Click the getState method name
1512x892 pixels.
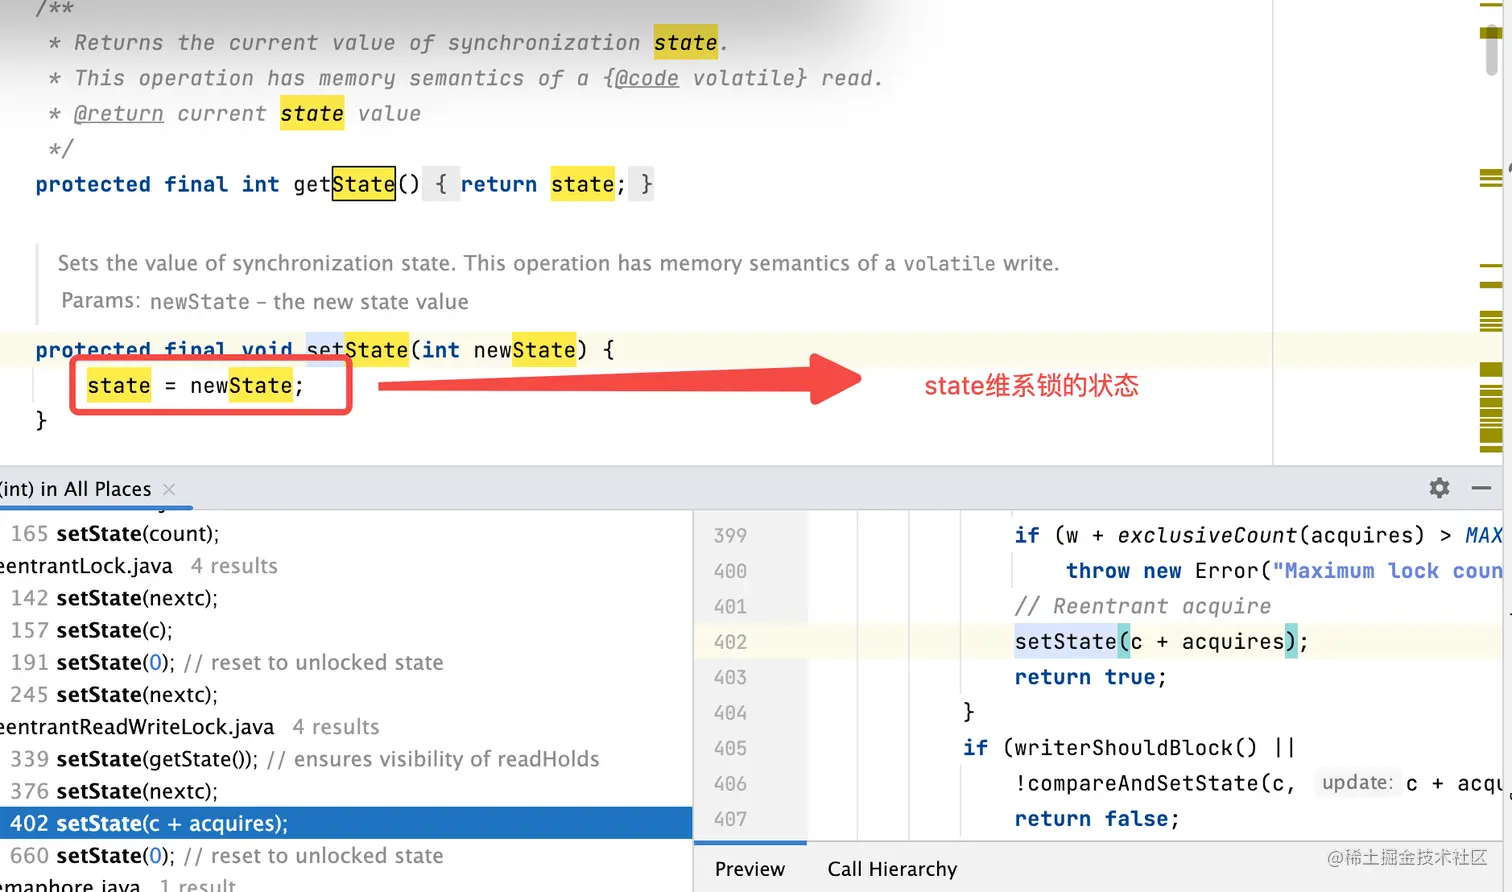tap(345, 184)
